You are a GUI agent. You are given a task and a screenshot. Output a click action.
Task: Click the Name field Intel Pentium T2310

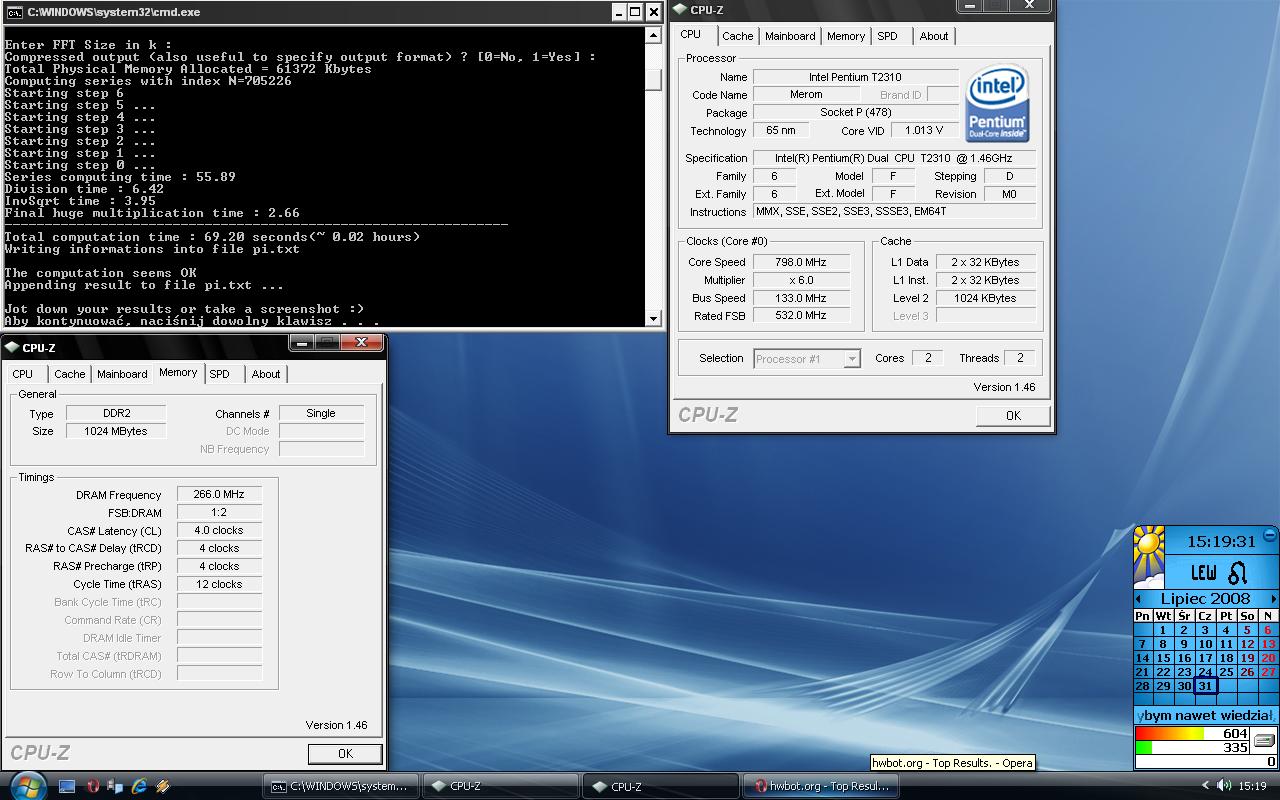click(x=855, y=77)
